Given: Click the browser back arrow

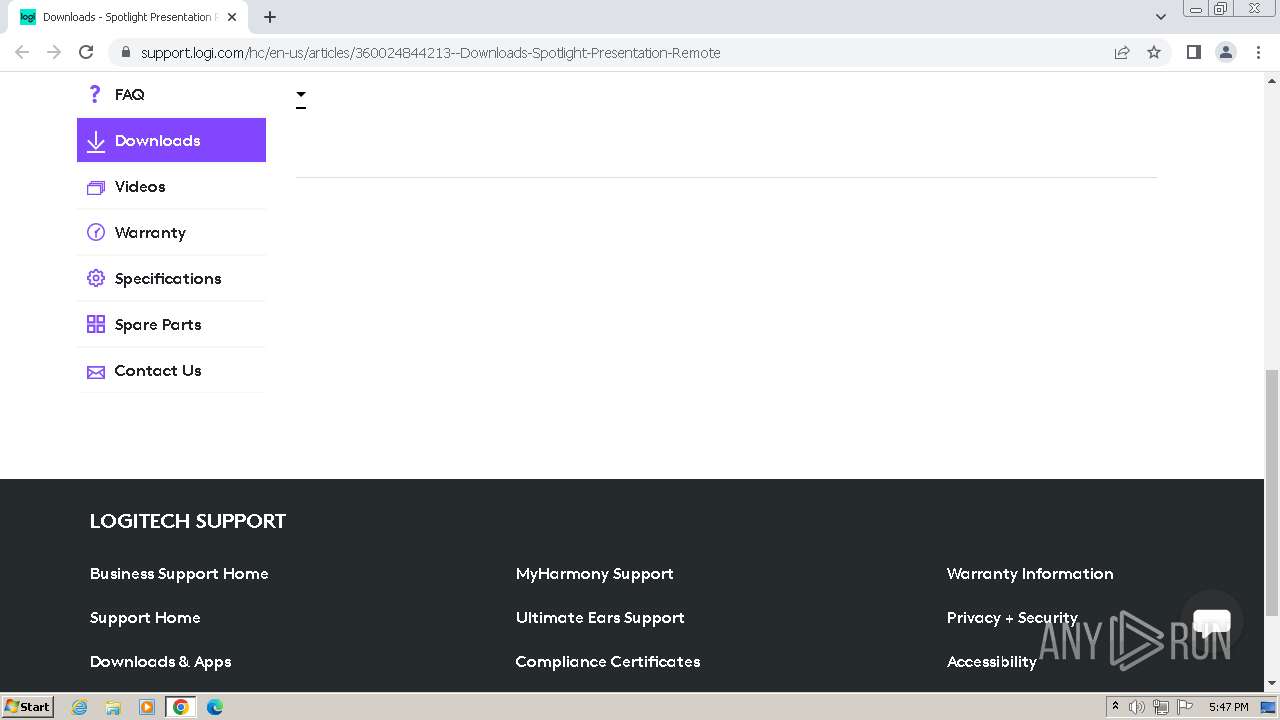Looking at the screenshot, I should click(x=22, y=52).
